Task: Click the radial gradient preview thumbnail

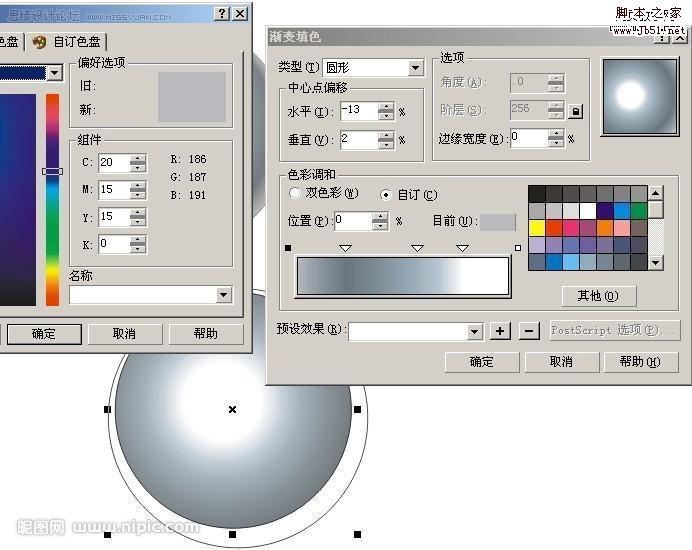Action: coord(640,97)
